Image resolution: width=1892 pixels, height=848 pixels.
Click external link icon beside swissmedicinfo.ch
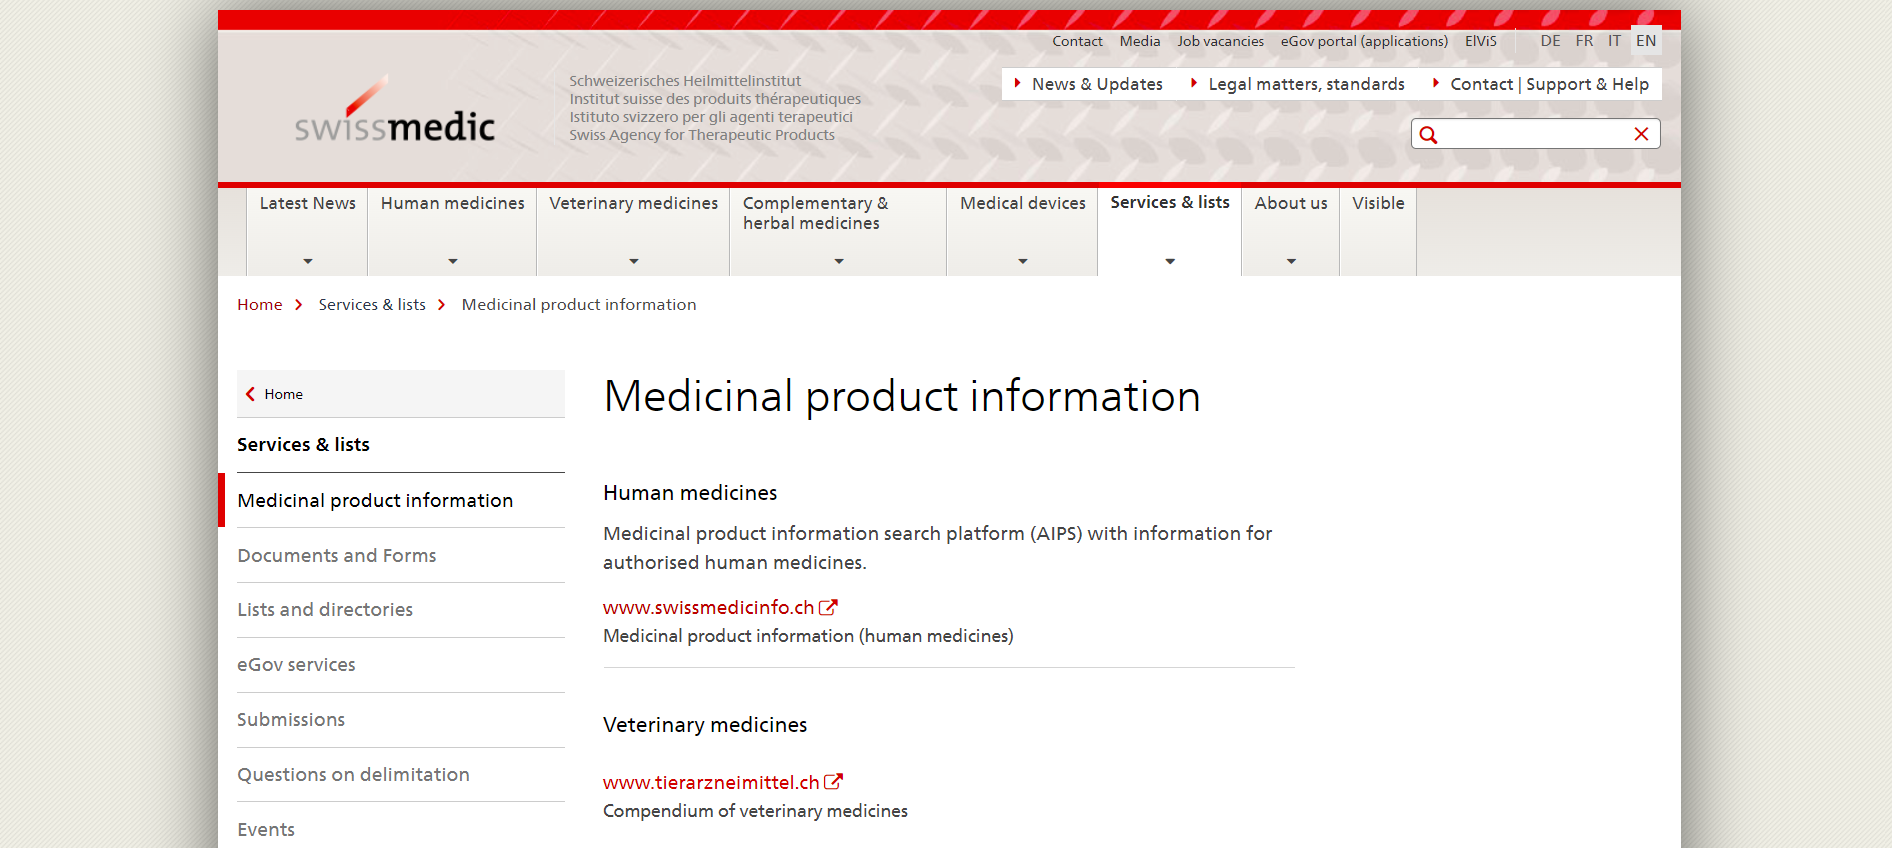(x=828, y=607)
